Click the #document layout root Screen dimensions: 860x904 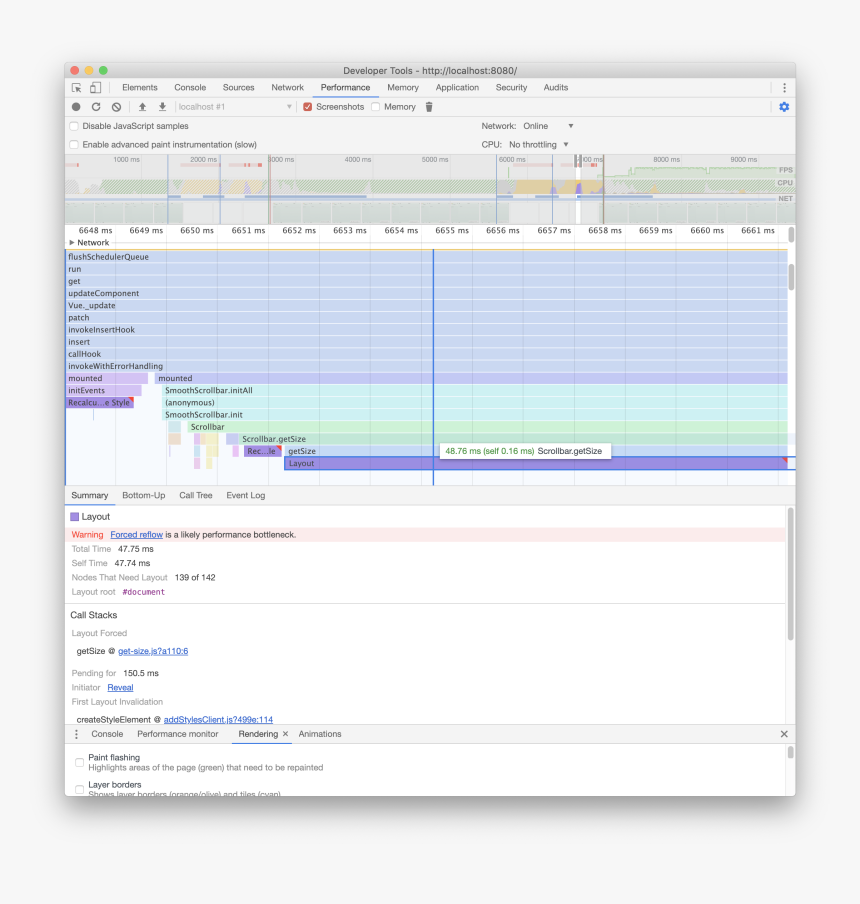coord(144,592)
